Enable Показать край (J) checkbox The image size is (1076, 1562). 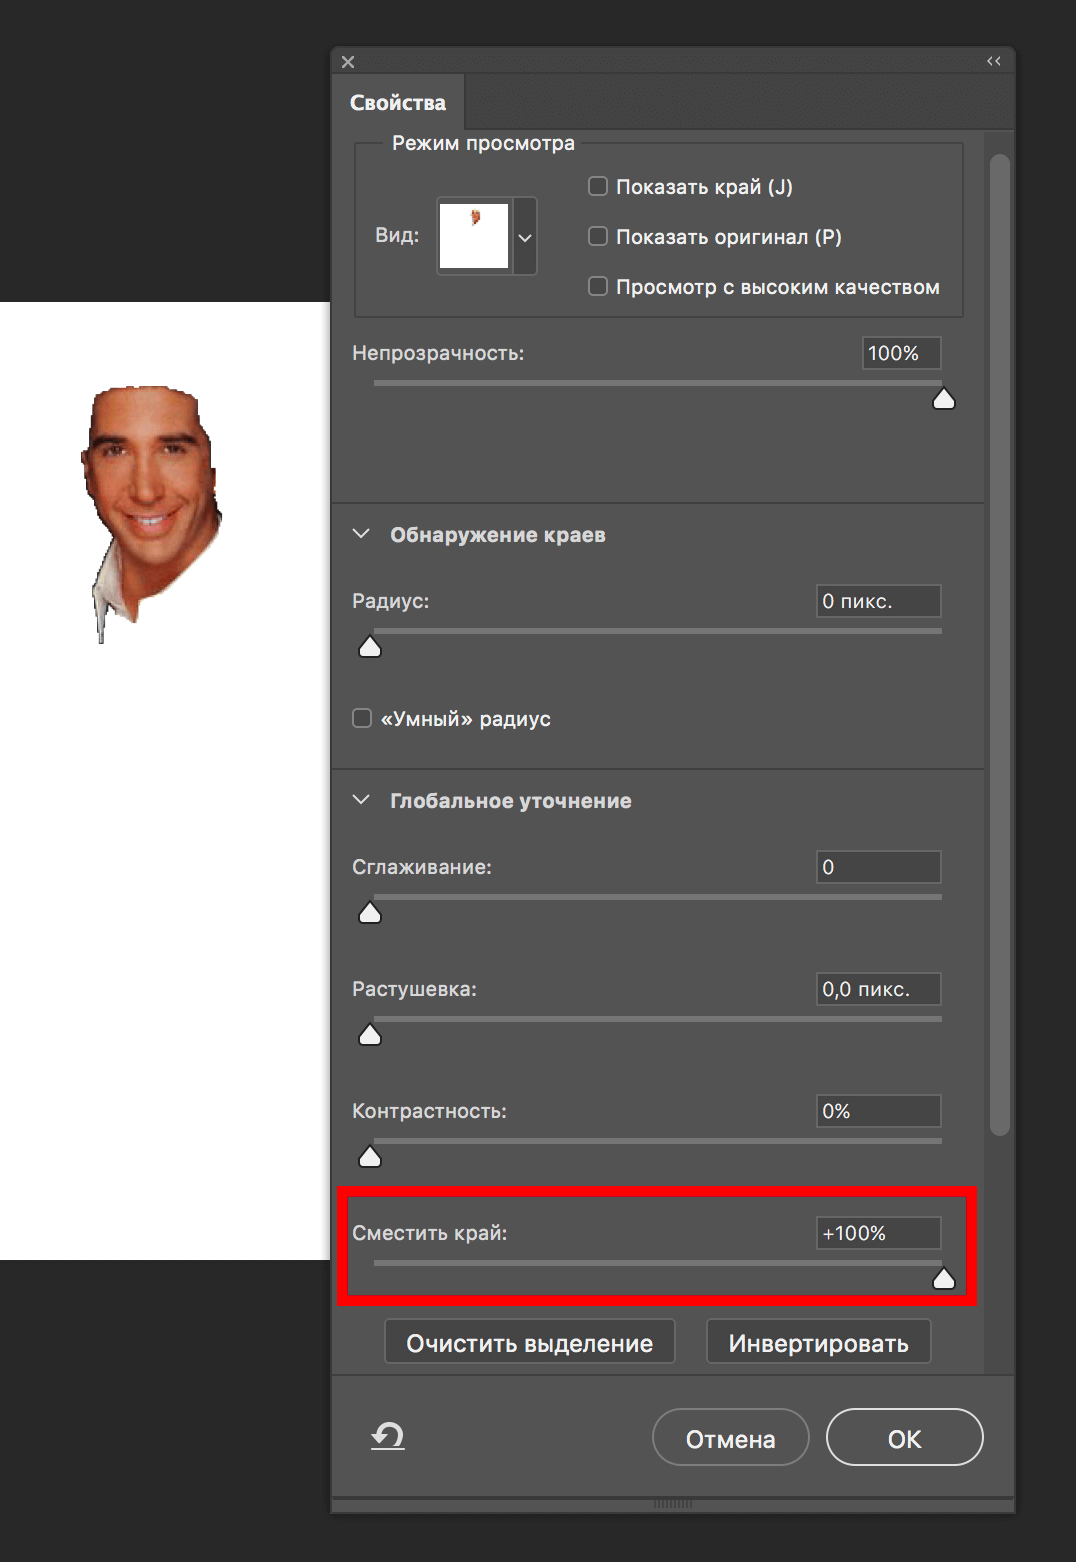pos(597,185)
